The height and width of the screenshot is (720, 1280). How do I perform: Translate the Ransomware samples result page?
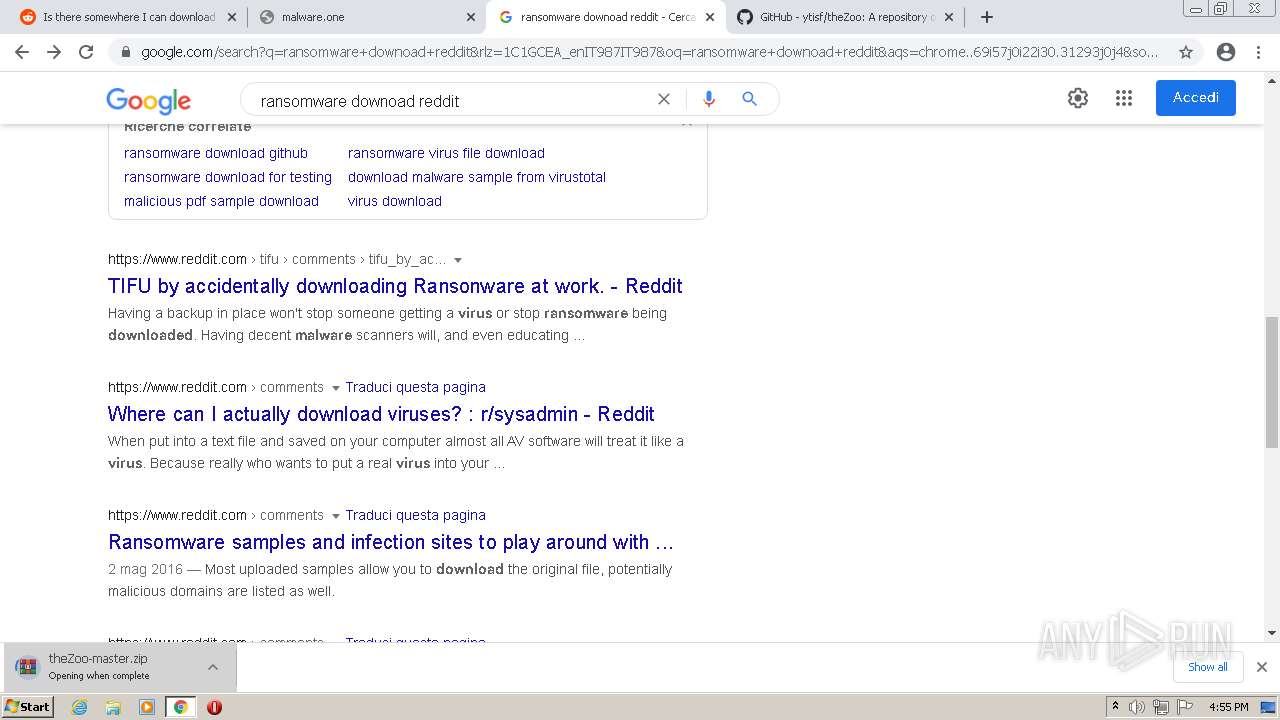click(416, 515)
